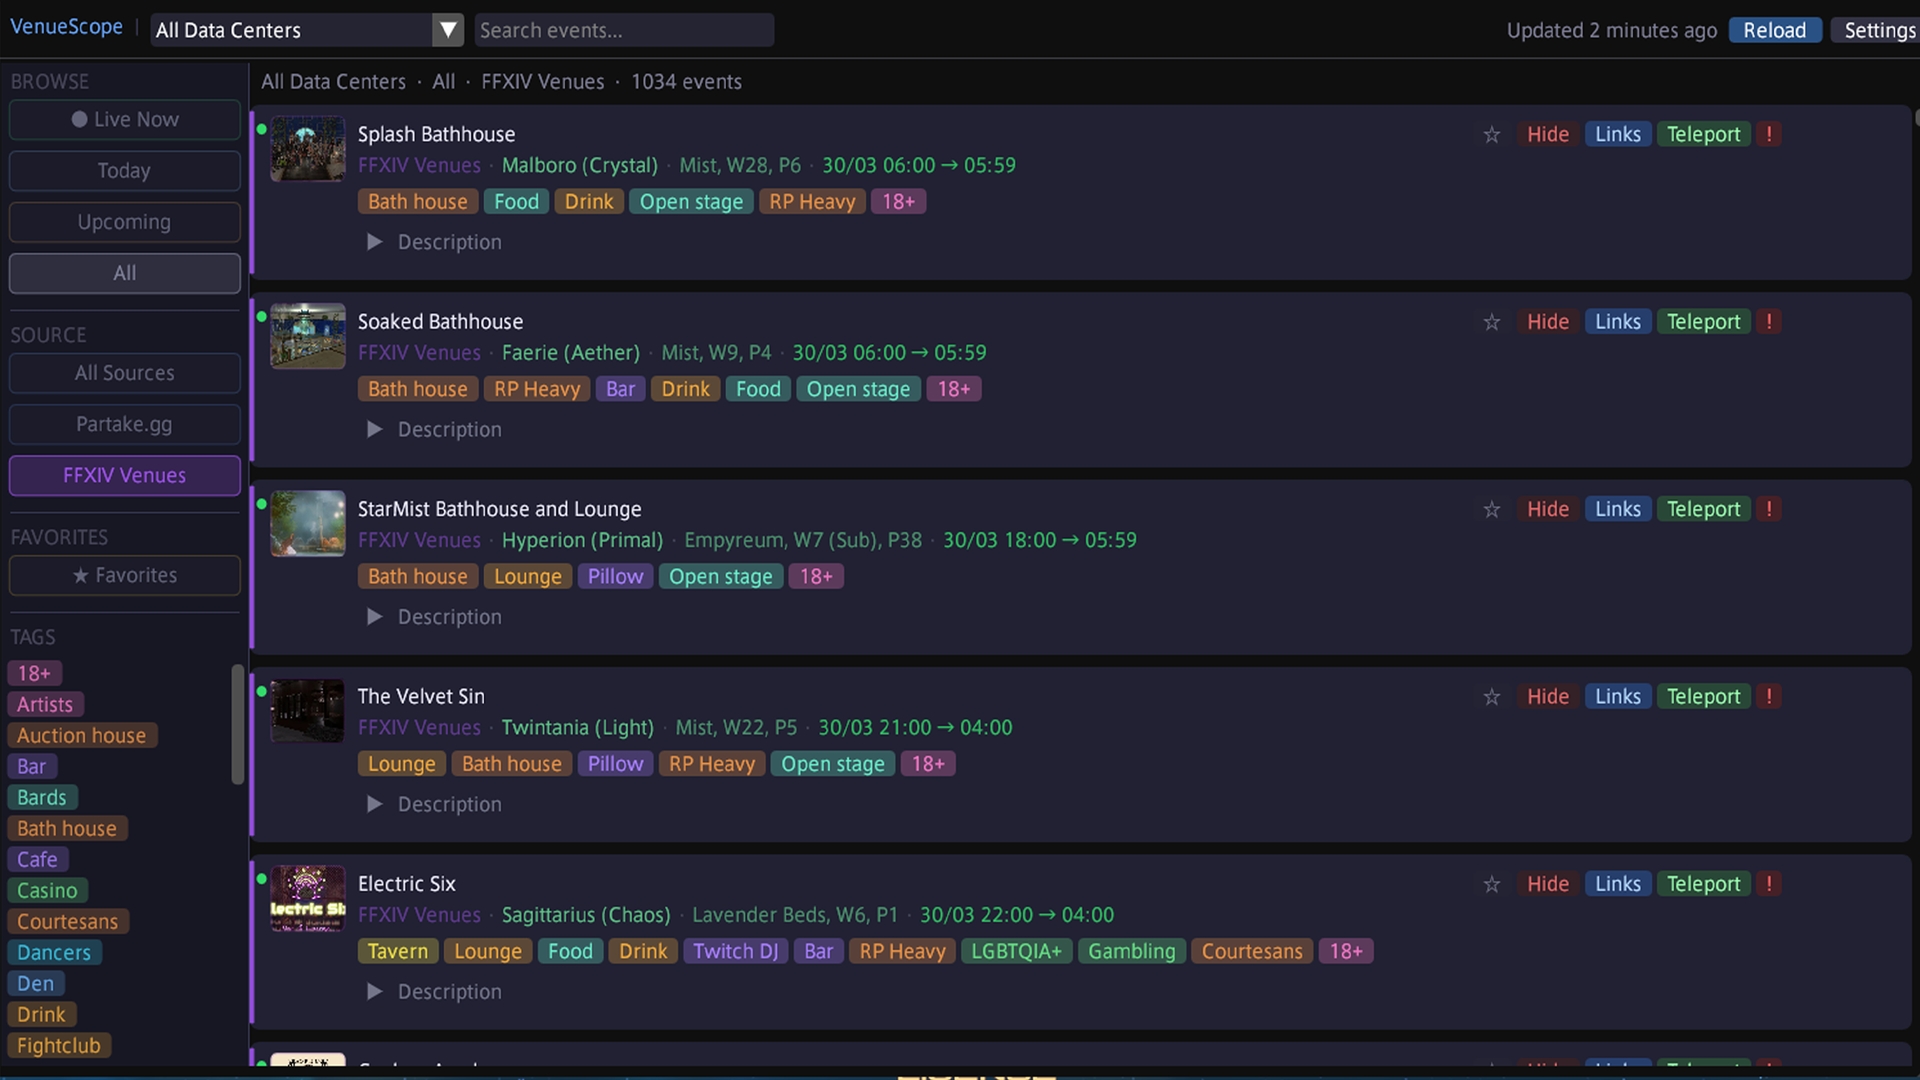Teleport to The Velvet Sin
Screen dimensions: 1920x1080
(1703, 697)
